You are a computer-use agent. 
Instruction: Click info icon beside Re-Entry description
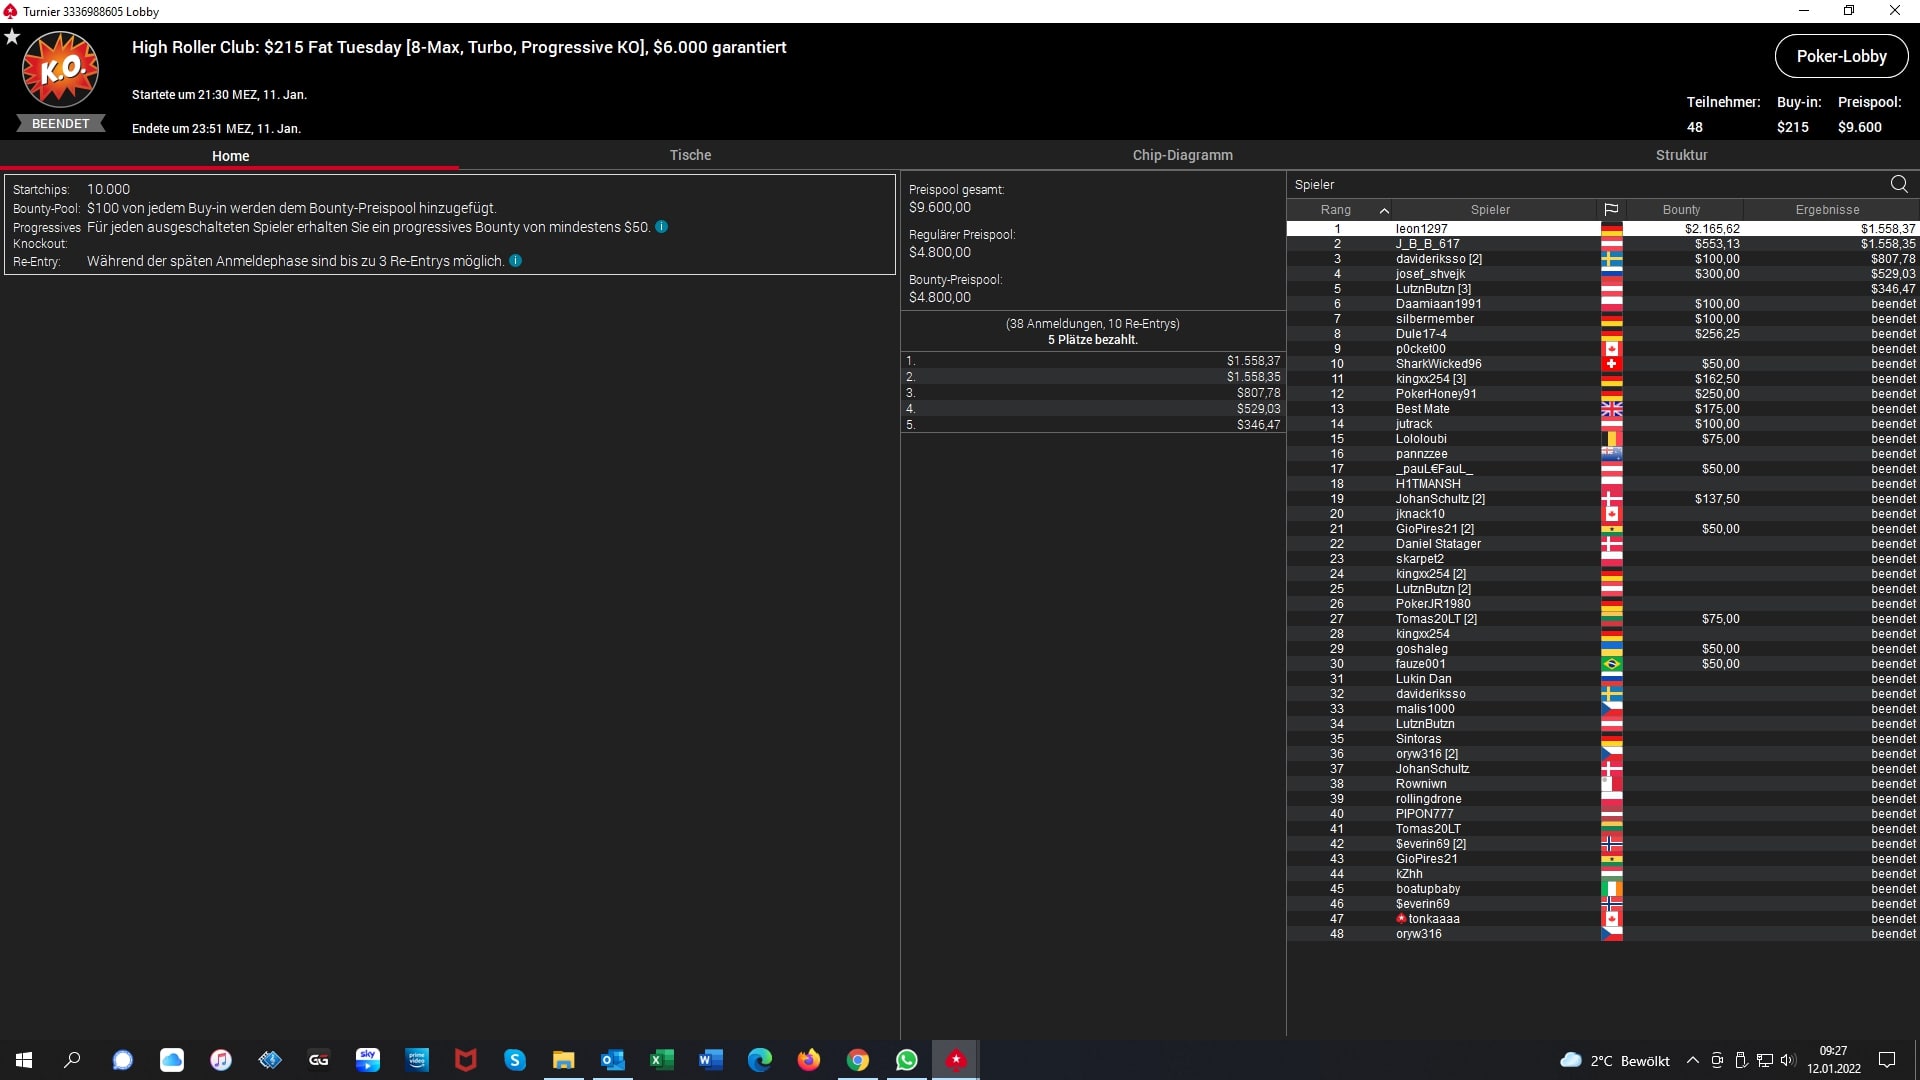coord(516,261)
